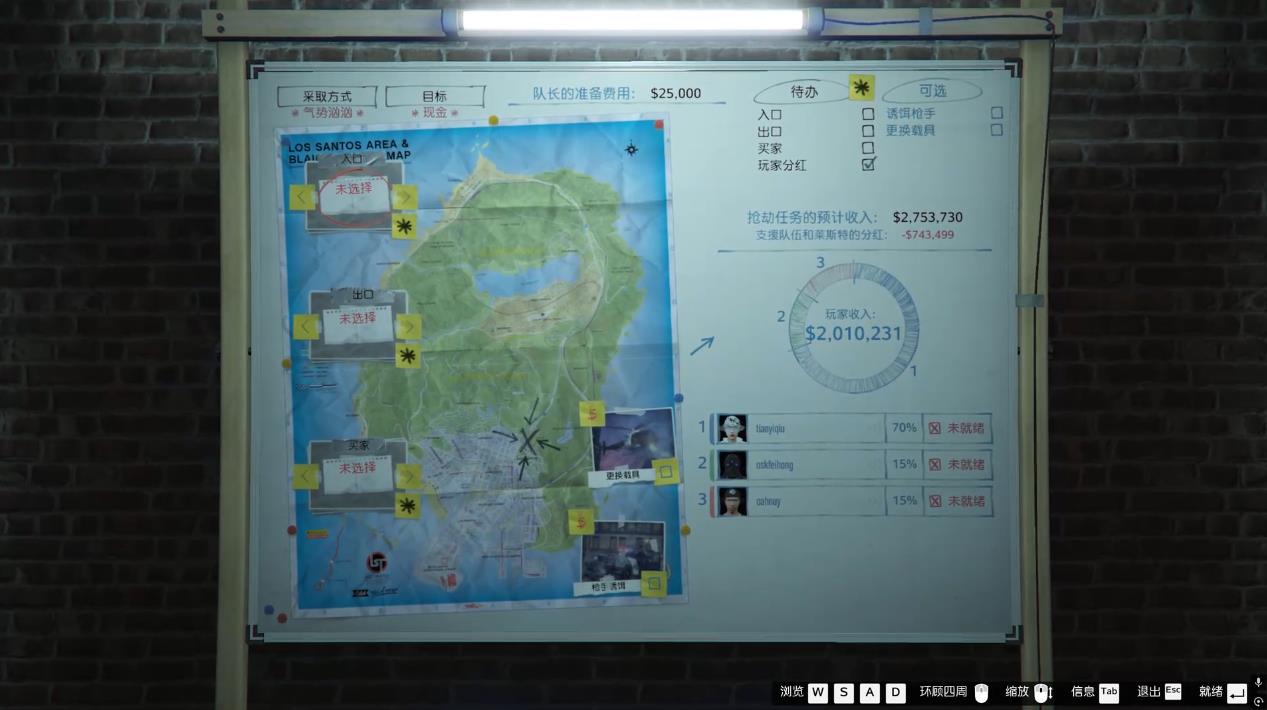Click the mouse icon next to 环顾四周
This screenshot has width=1267, height=710.
pyautogui.click(x=981, y=692)
